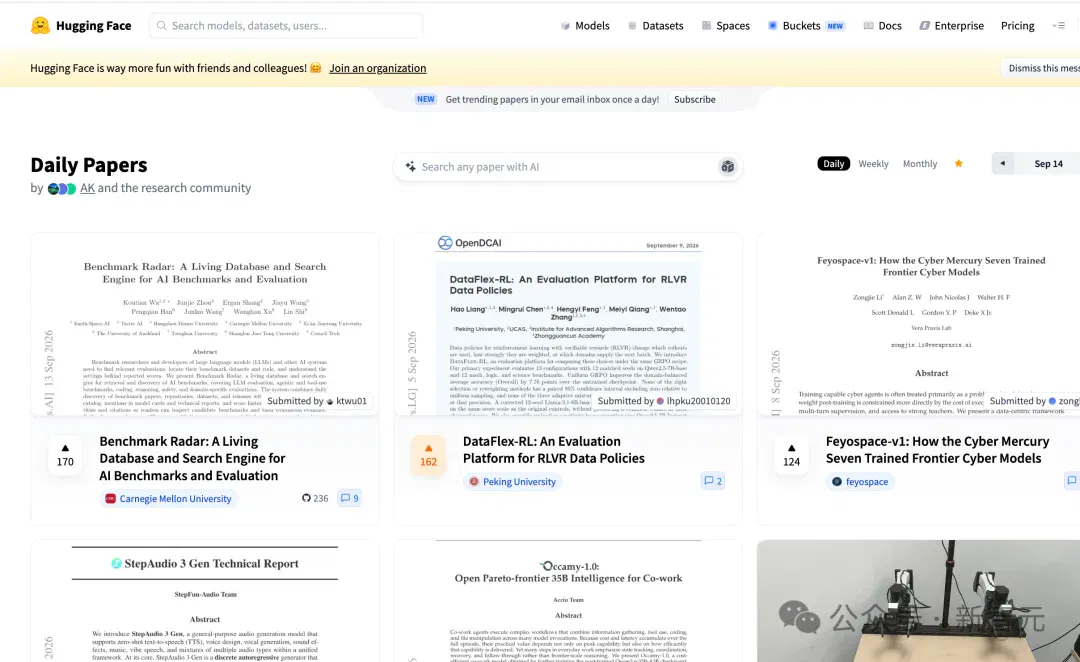Open AK's profile link

[87, 188]
